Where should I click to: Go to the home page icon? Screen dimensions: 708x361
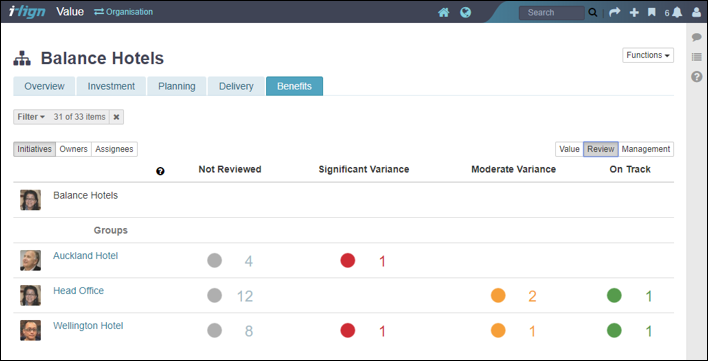click(x=444, y=12)
